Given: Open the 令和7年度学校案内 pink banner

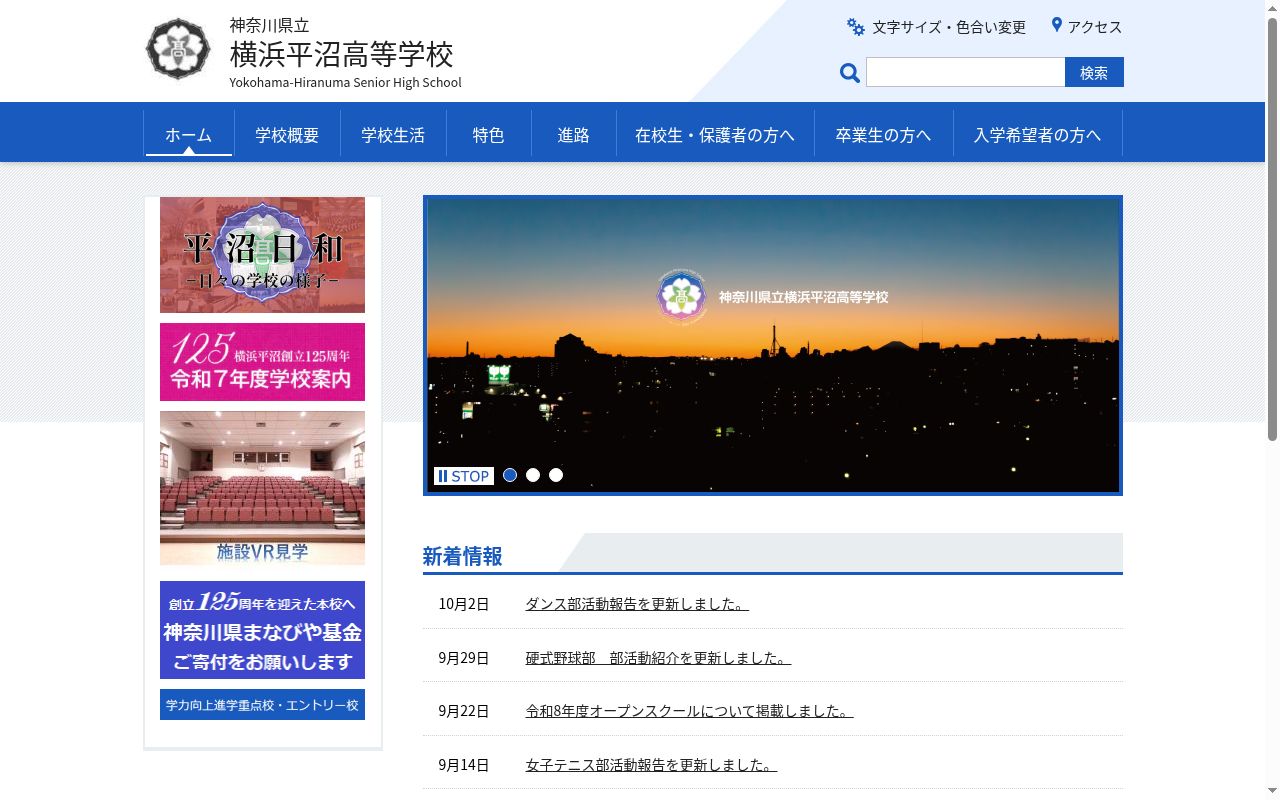Looking at the screenshot, I should [262, 362].
